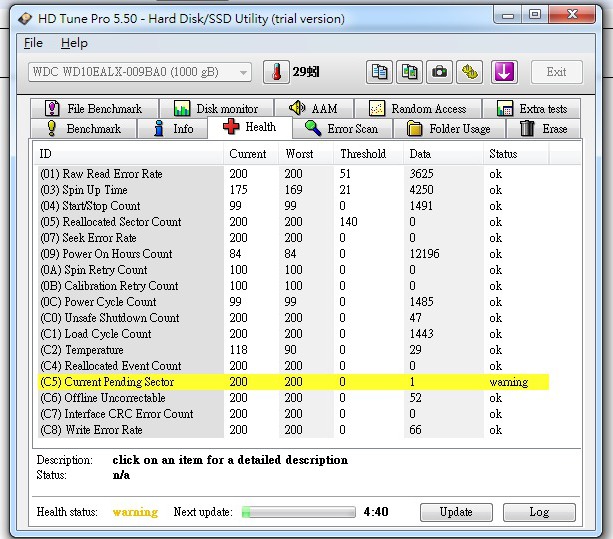The height and width of the screenshot is (539, 613).
Task: Sort by the Threshold column header
Action: pos(368,154)
